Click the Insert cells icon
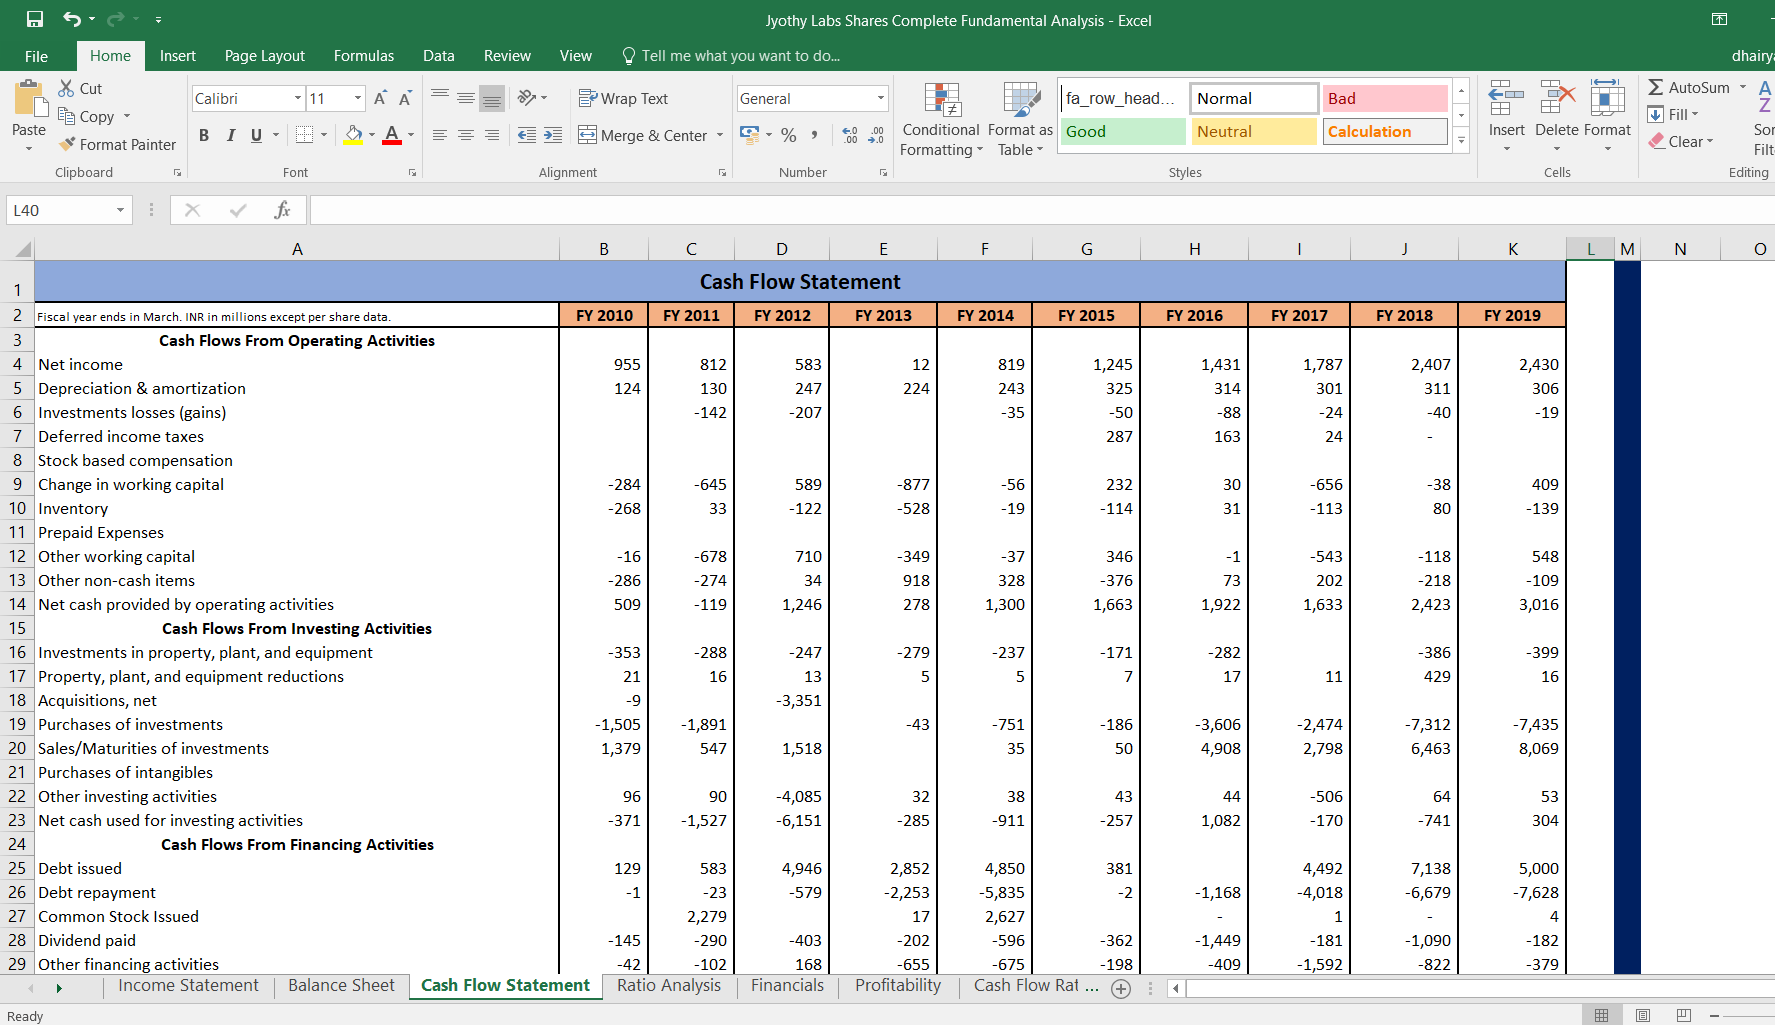Image resolution: width=1775 pixels, height=1025 pixels. point(1506,99)
